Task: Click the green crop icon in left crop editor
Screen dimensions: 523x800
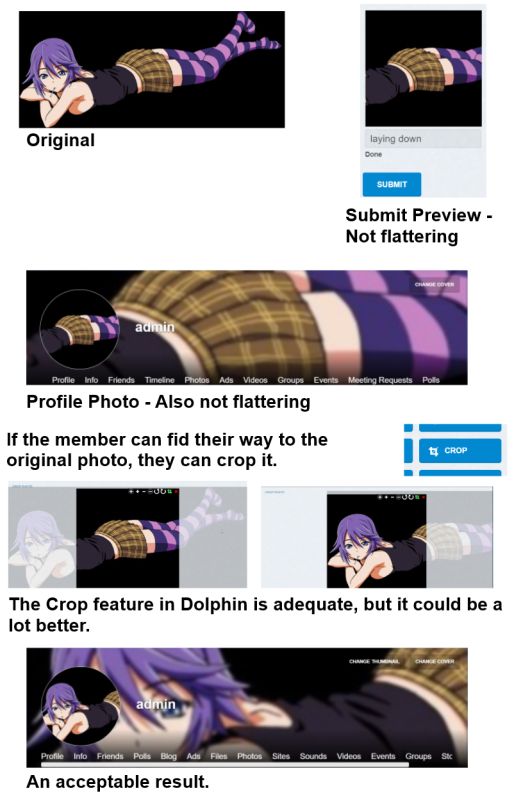Action: (x=170, y=492)
